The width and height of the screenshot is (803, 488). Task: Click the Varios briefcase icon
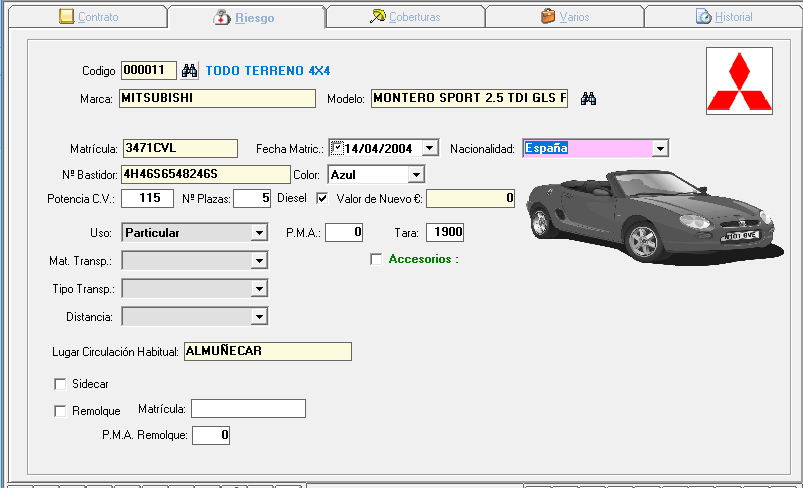pyautogui.click(x=548, y=16)
